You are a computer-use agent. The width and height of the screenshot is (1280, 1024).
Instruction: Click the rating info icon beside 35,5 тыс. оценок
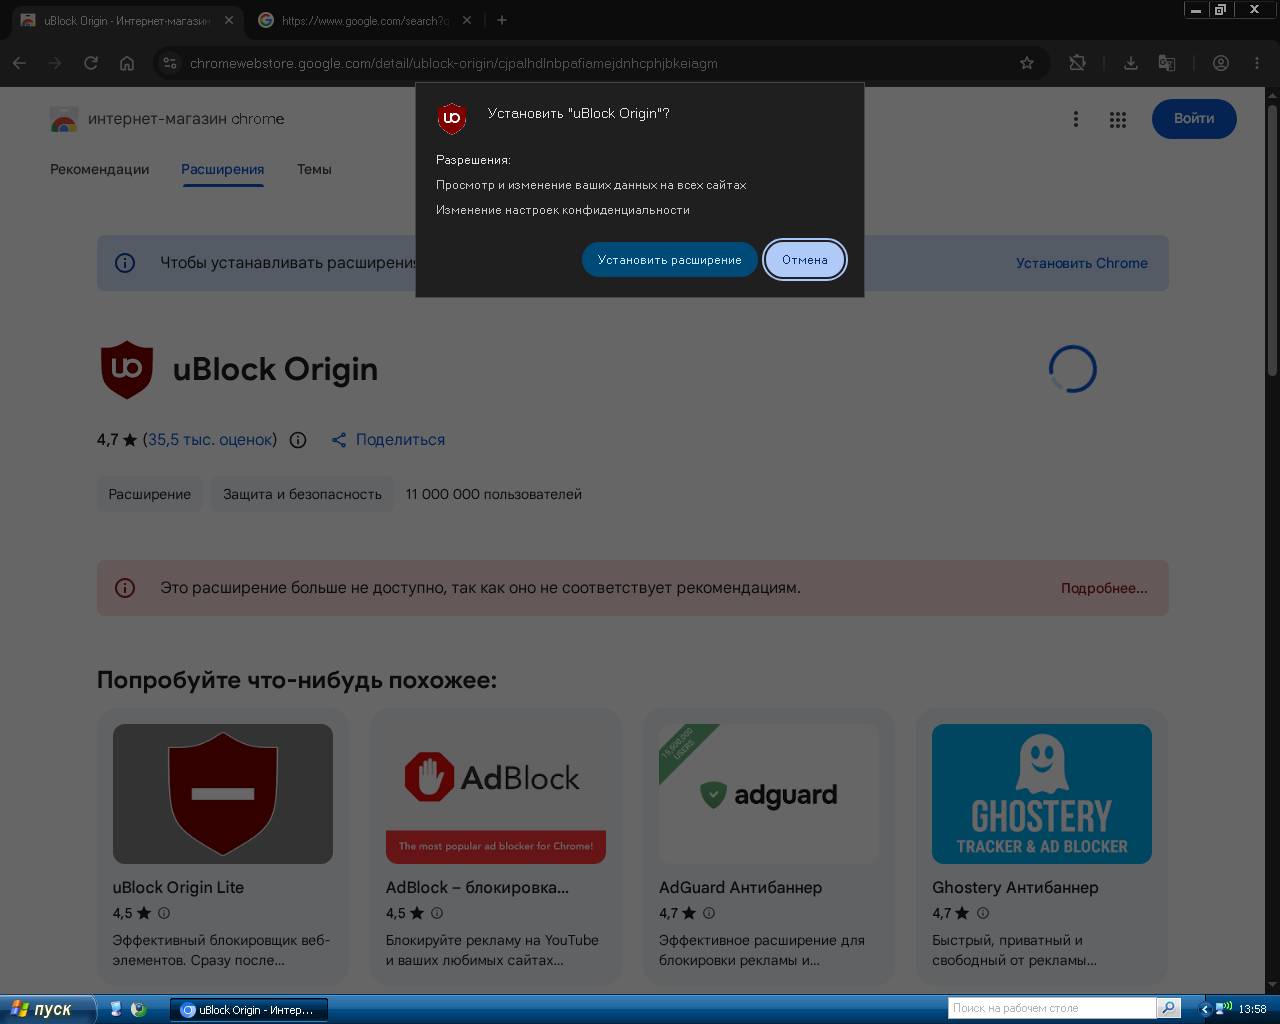pos(298,440)
